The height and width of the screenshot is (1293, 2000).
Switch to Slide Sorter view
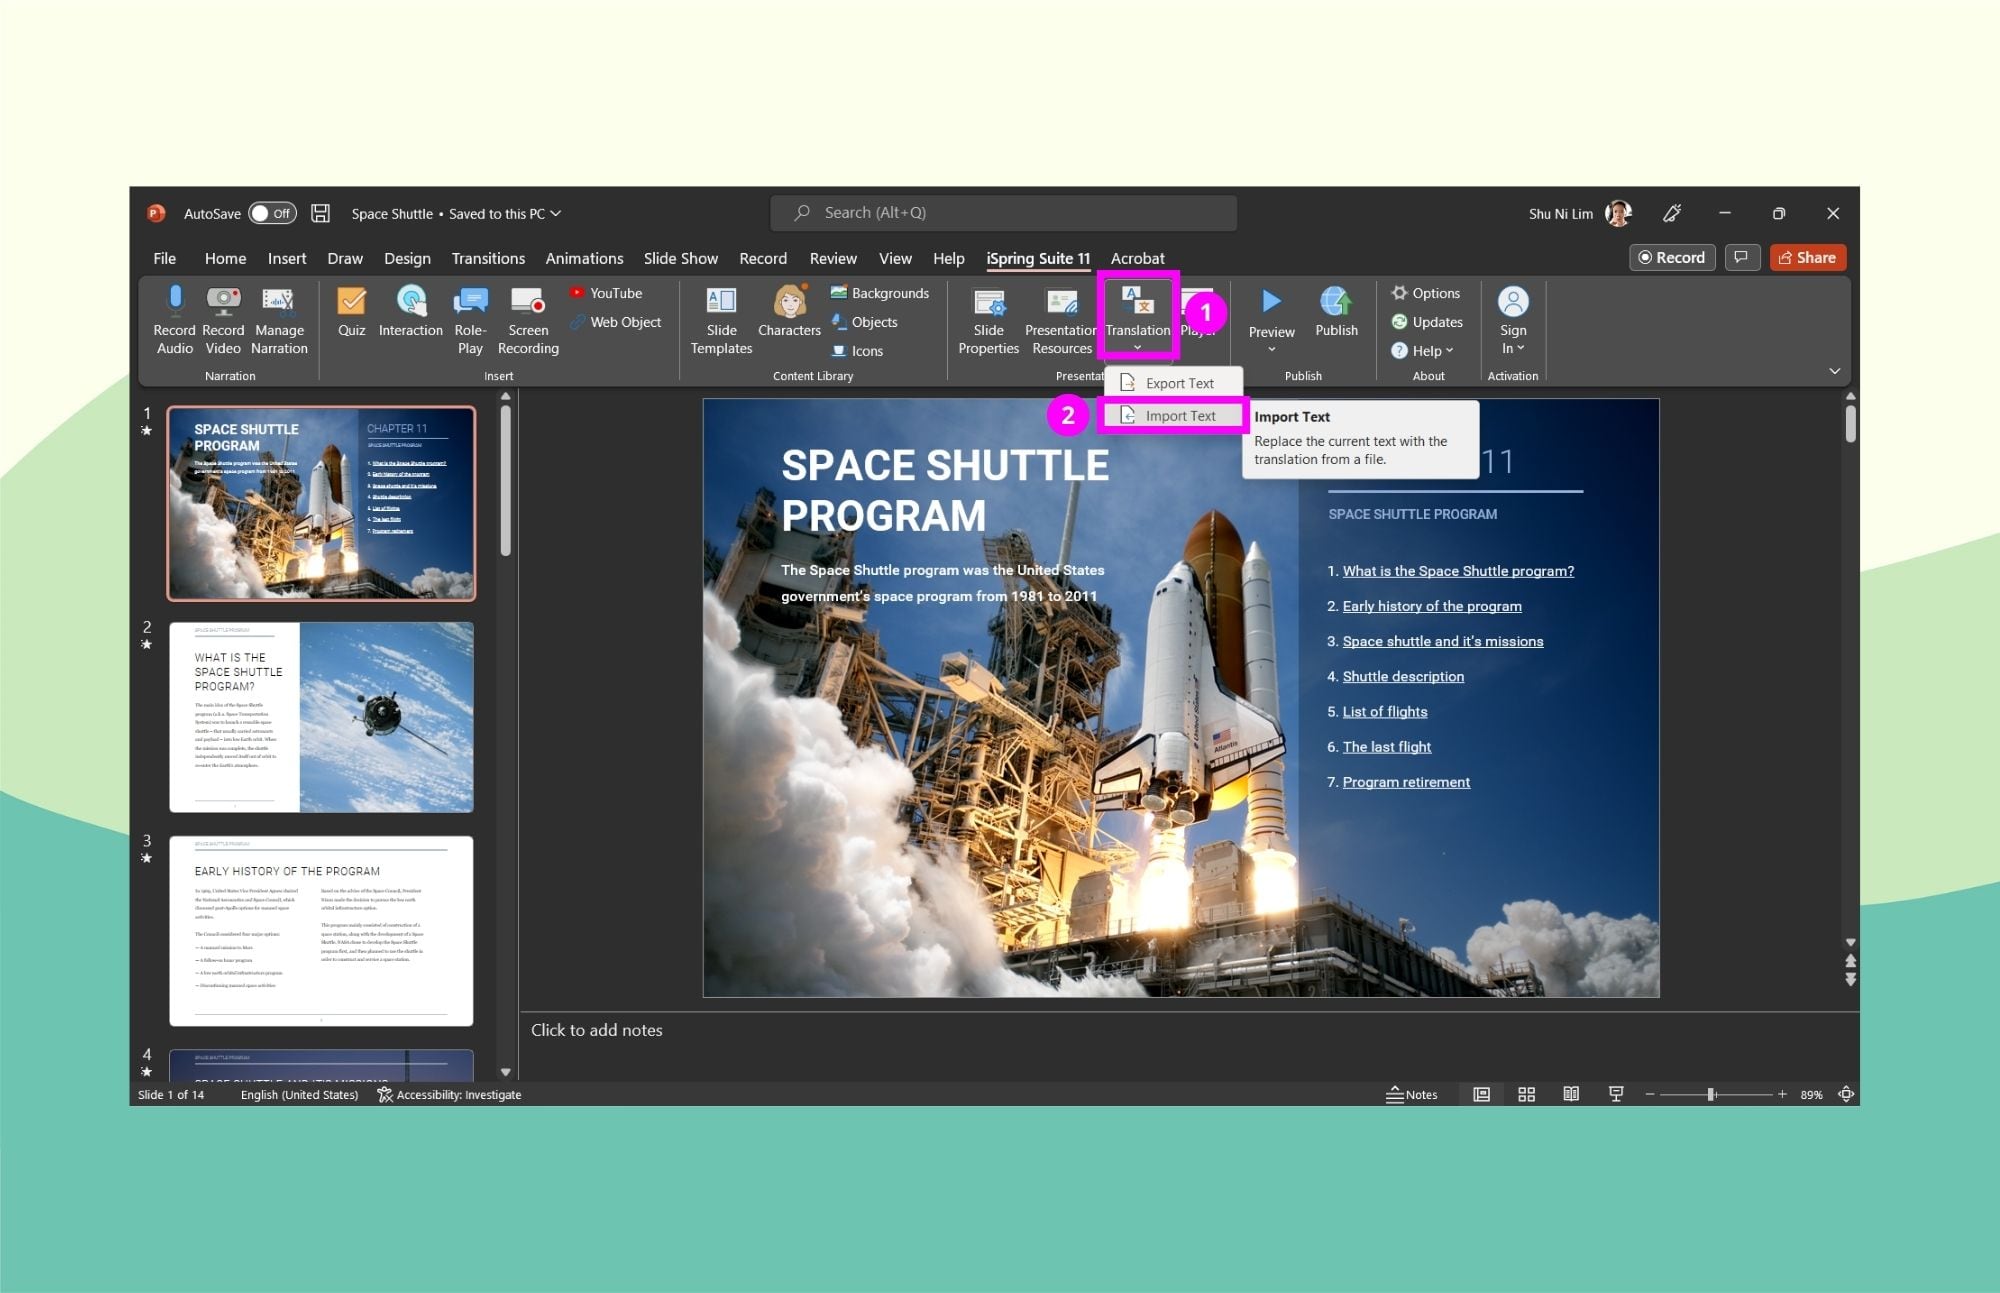[x=1526, y=1095]
